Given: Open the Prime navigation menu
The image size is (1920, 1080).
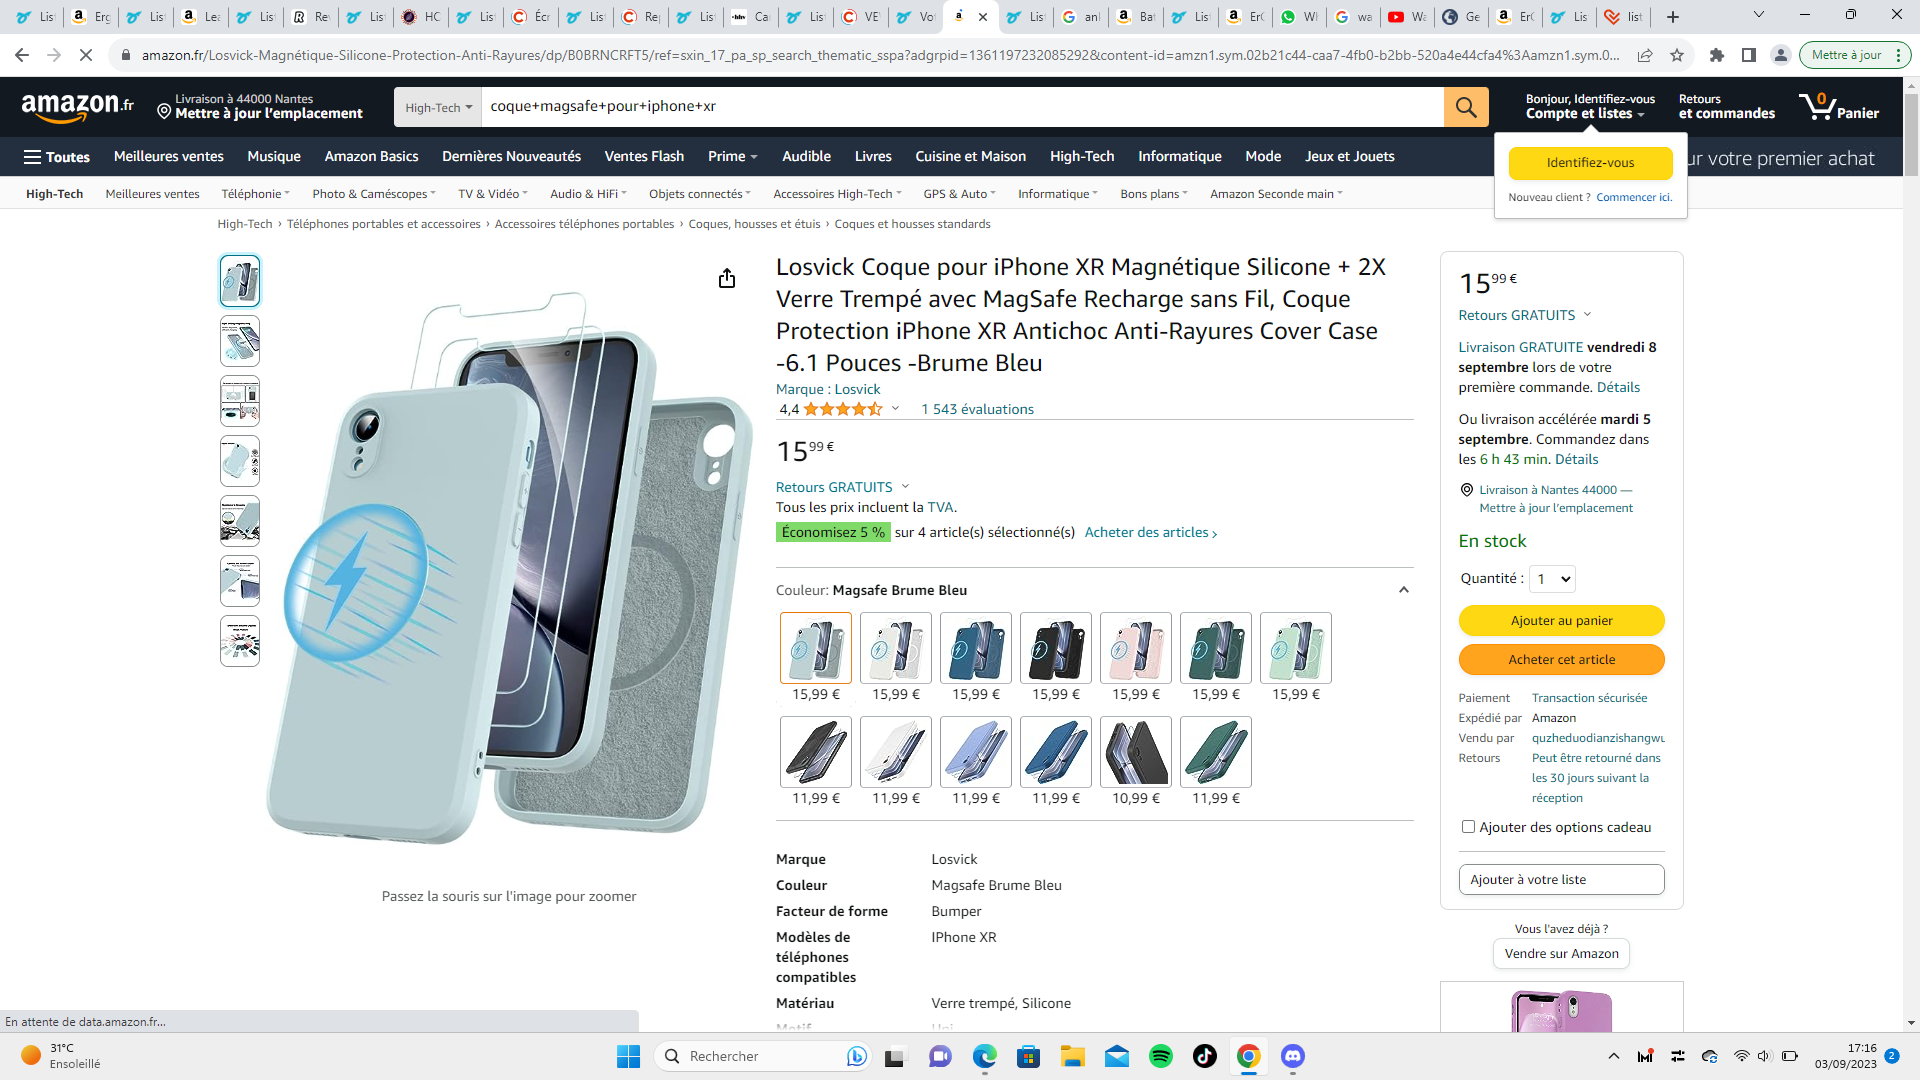Looking at the screenshot, I should pos(732,157).
